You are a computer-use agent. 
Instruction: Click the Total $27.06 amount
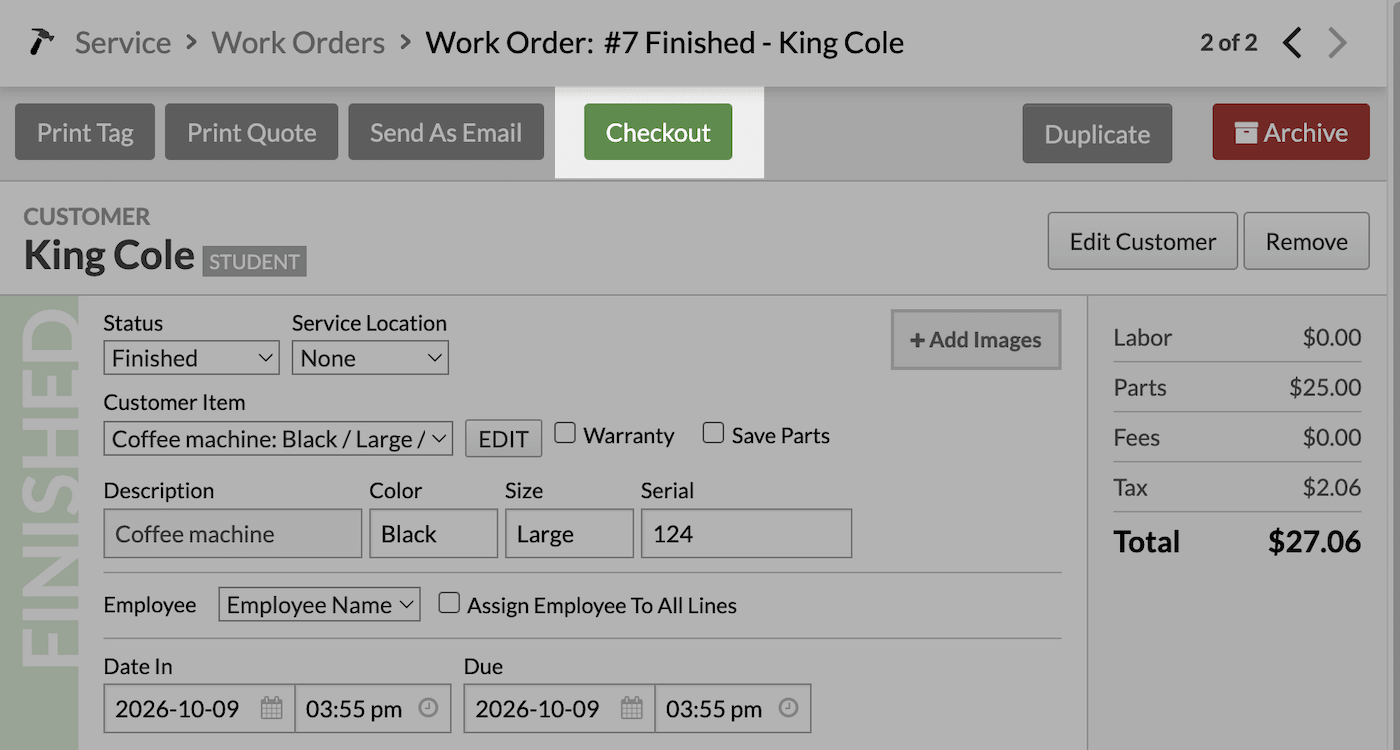tap(1314, 542)
